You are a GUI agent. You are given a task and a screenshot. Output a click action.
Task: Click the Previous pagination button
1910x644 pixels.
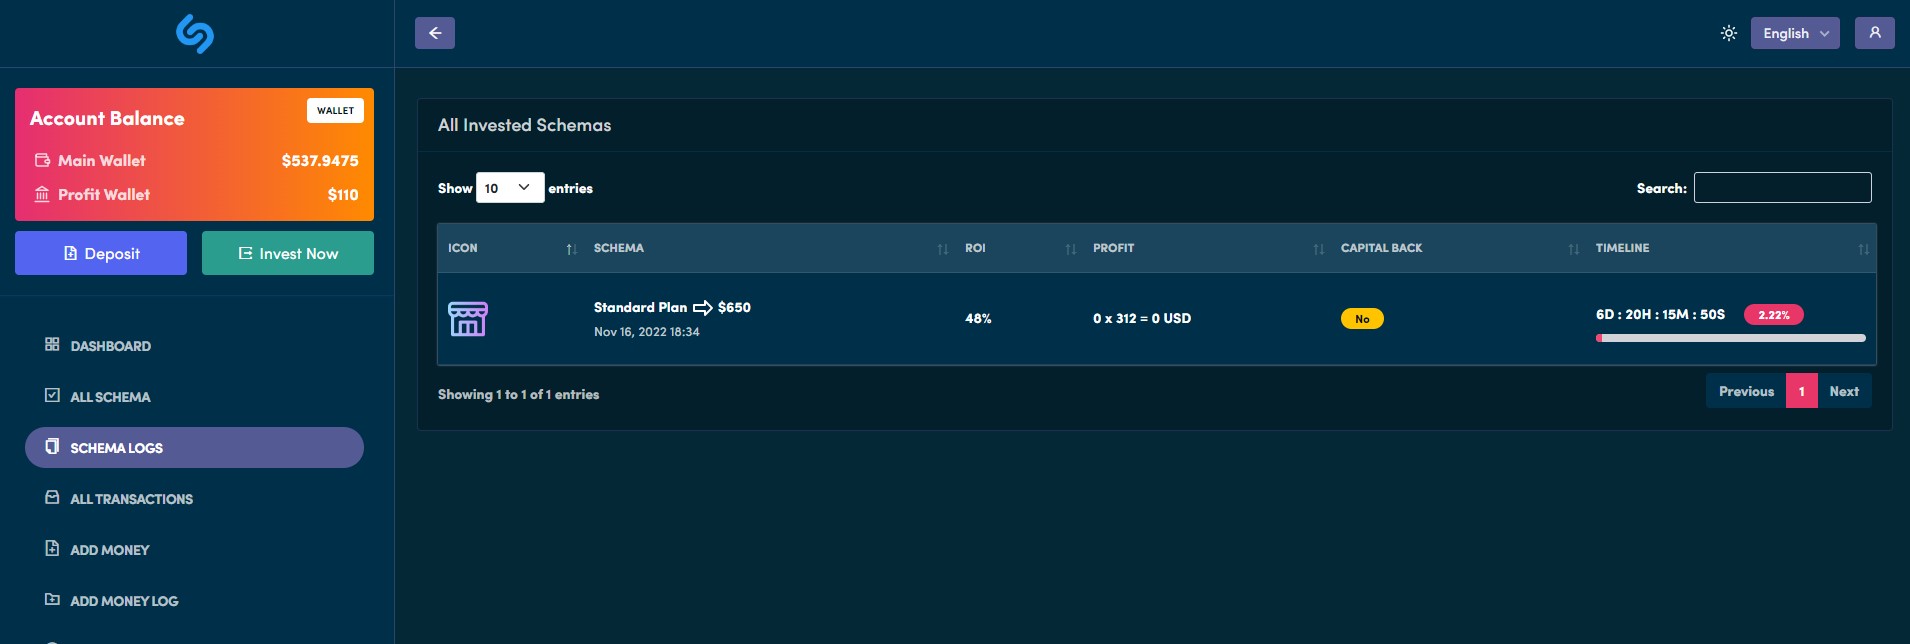pyautogui.click(x=1746, y=391)
